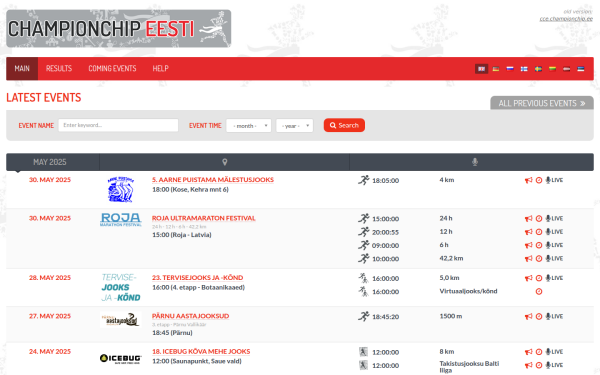Click the microphone column header
The height and width of the screenshot is (375, 600).
[x=474, y=162]
